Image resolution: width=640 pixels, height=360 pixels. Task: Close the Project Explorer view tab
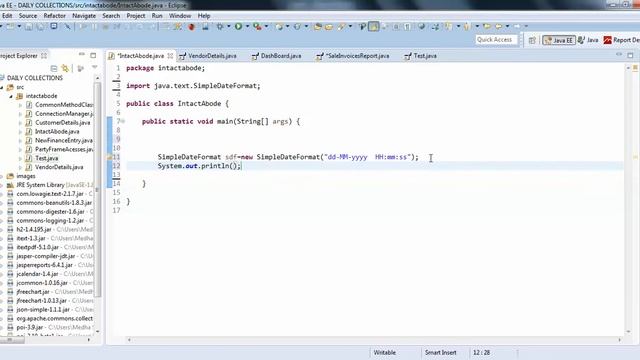44,56
